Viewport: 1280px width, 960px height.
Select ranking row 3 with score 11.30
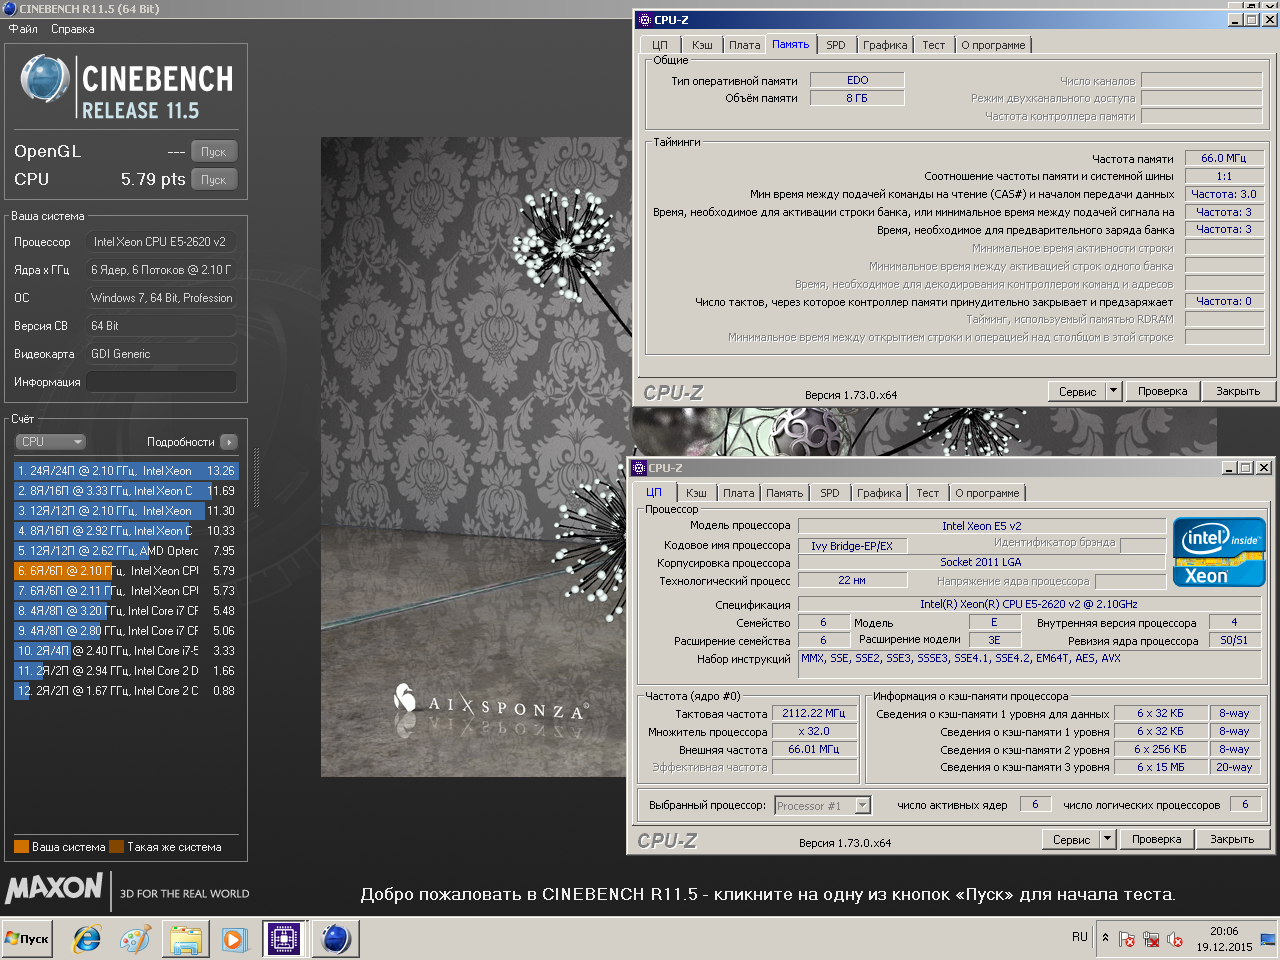point(126,511)
